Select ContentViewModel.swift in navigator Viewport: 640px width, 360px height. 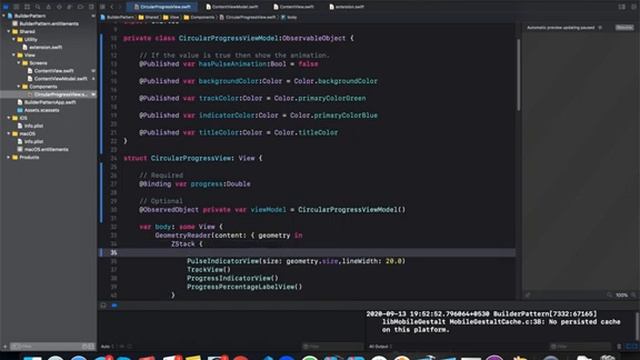coord(60,79)
